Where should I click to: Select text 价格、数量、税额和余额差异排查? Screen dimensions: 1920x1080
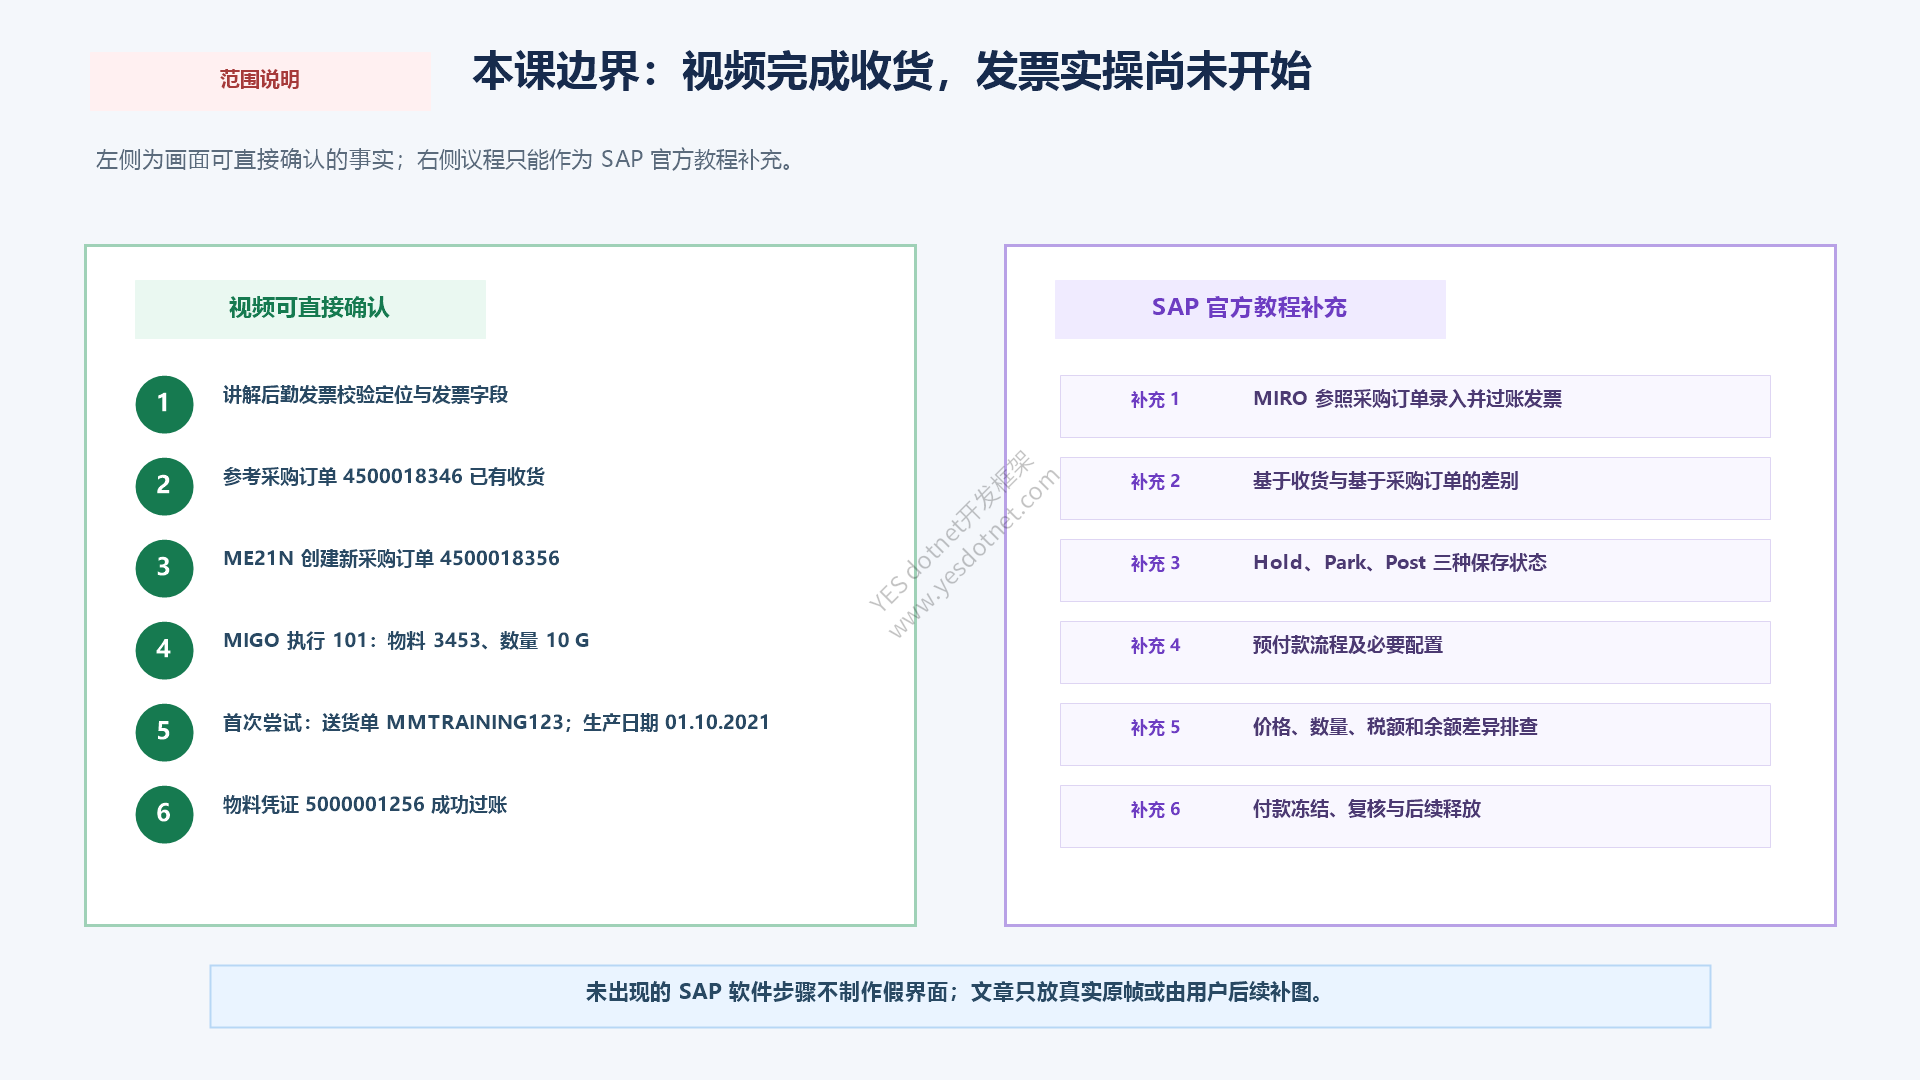tap(1395, 727)
